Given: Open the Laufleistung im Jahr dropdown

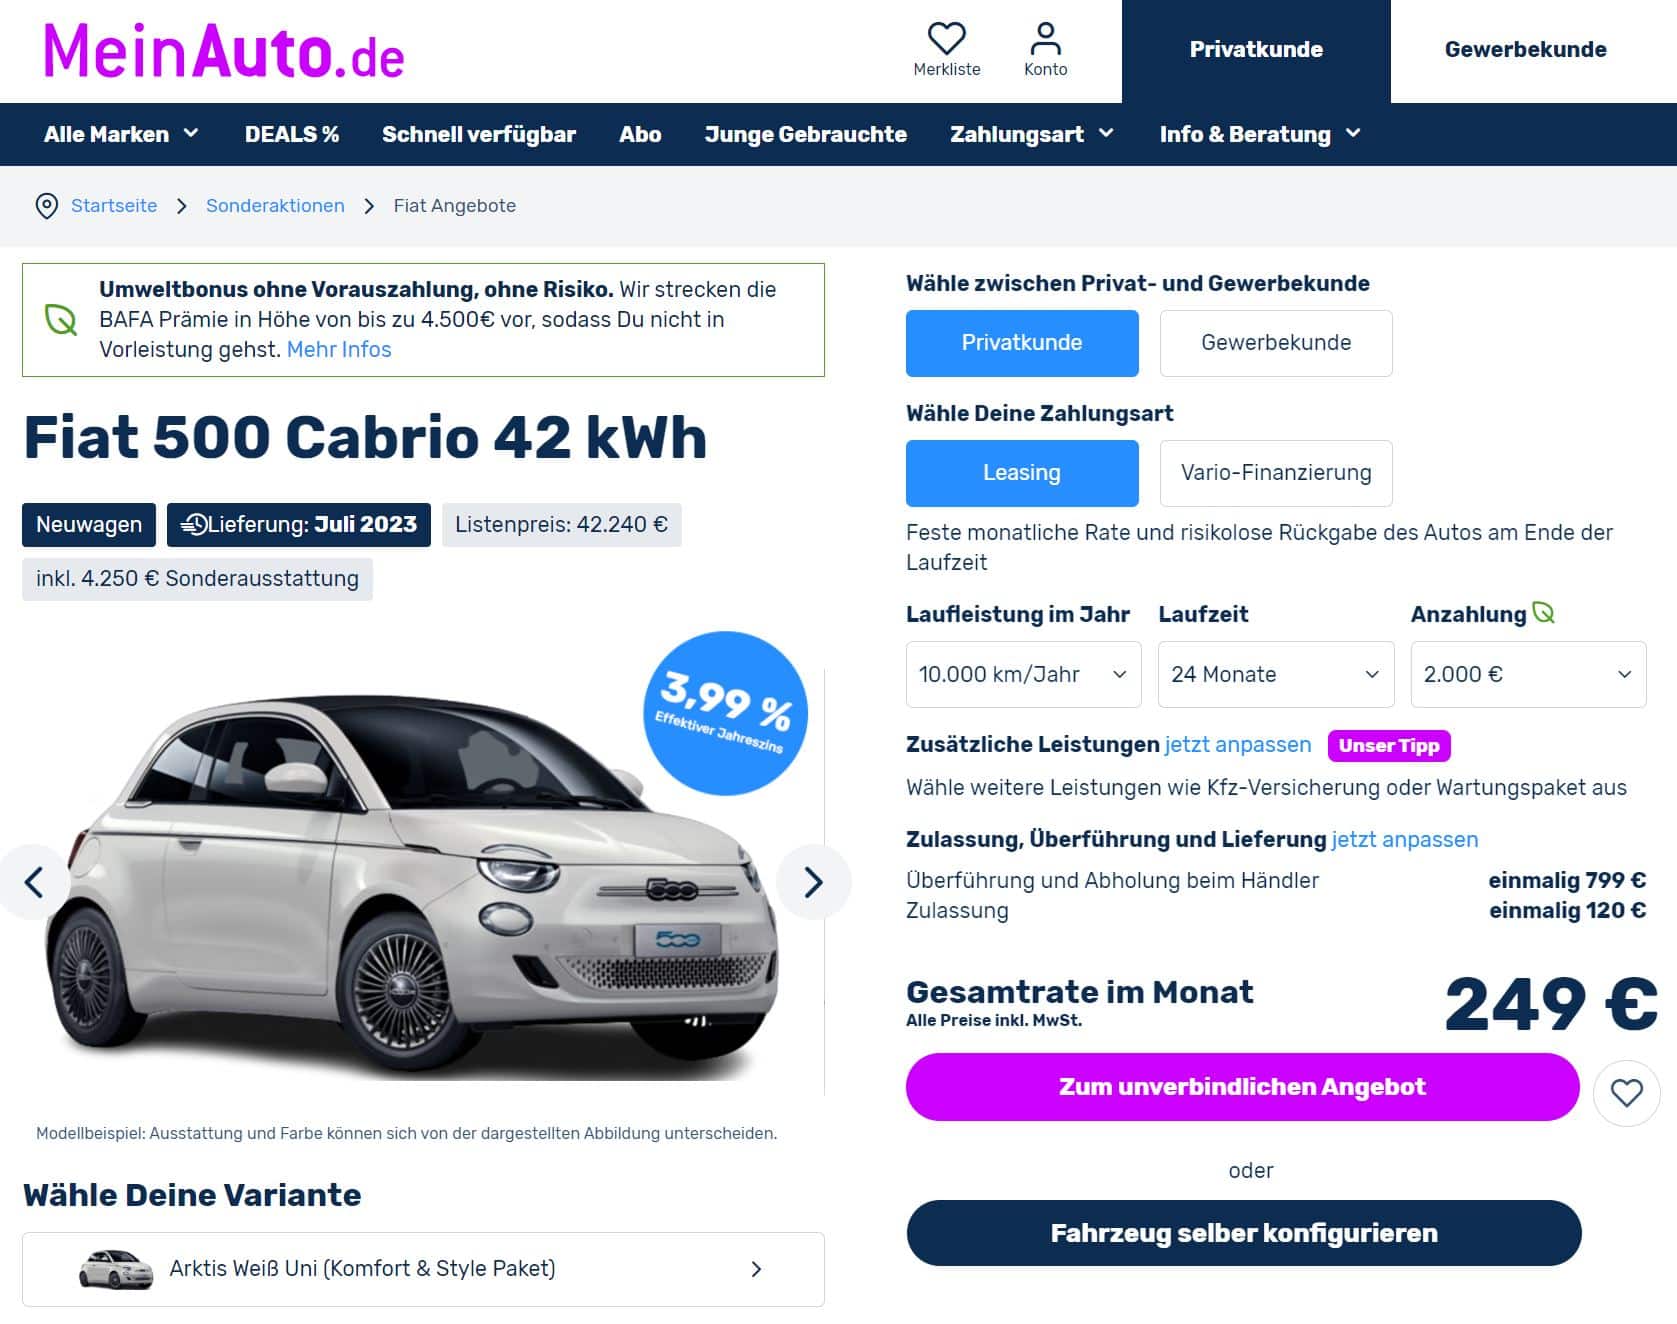Looking at the screenshot, I should coord(1023,674).
